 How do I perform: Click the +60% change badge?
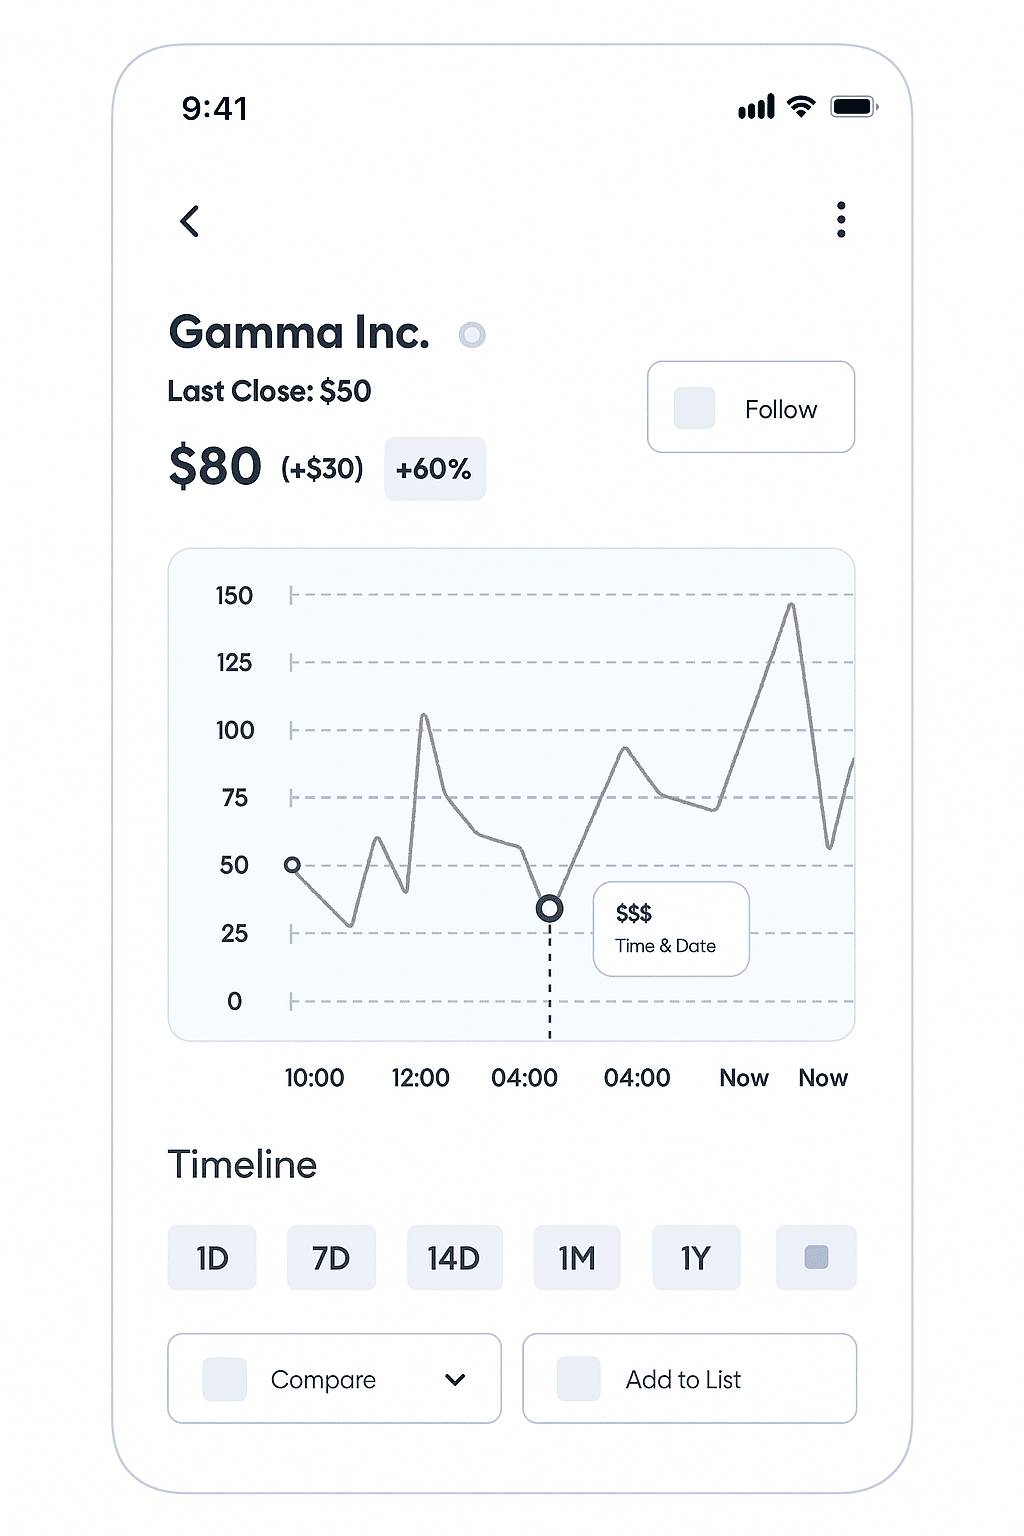tap(434, 468)
